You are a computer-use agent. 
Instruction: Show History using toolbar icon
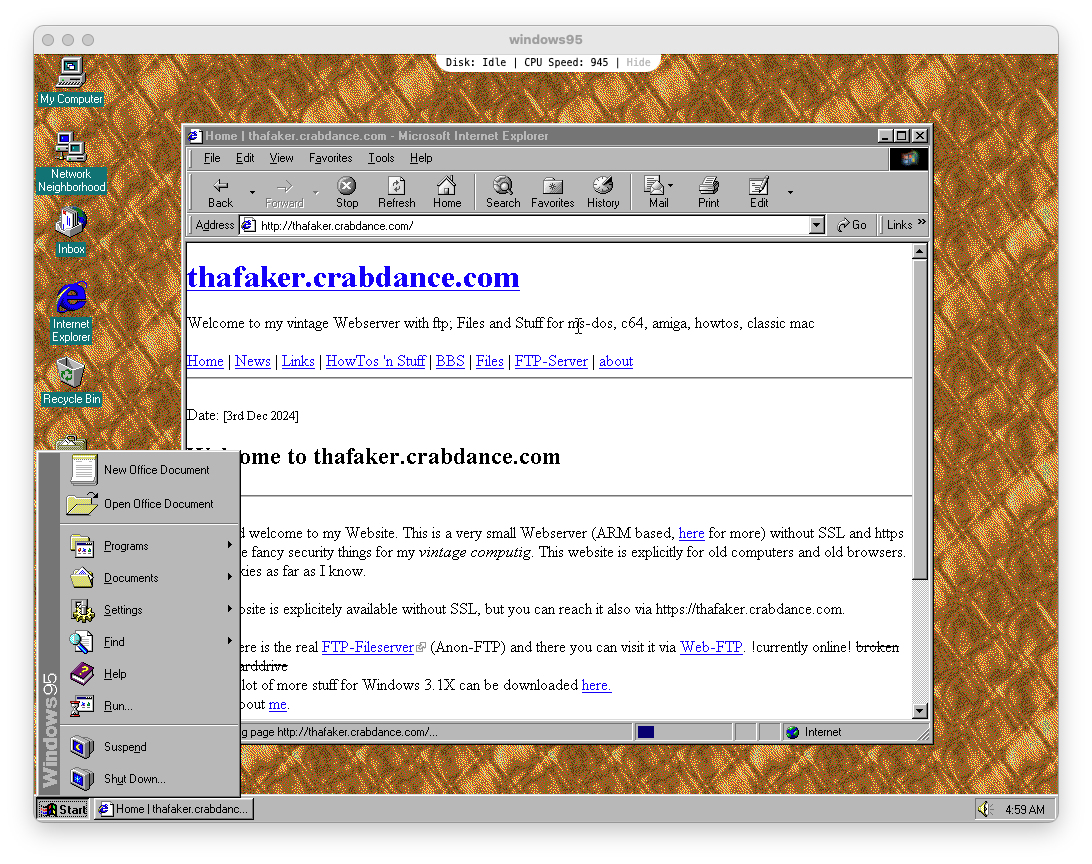[603, 186]
